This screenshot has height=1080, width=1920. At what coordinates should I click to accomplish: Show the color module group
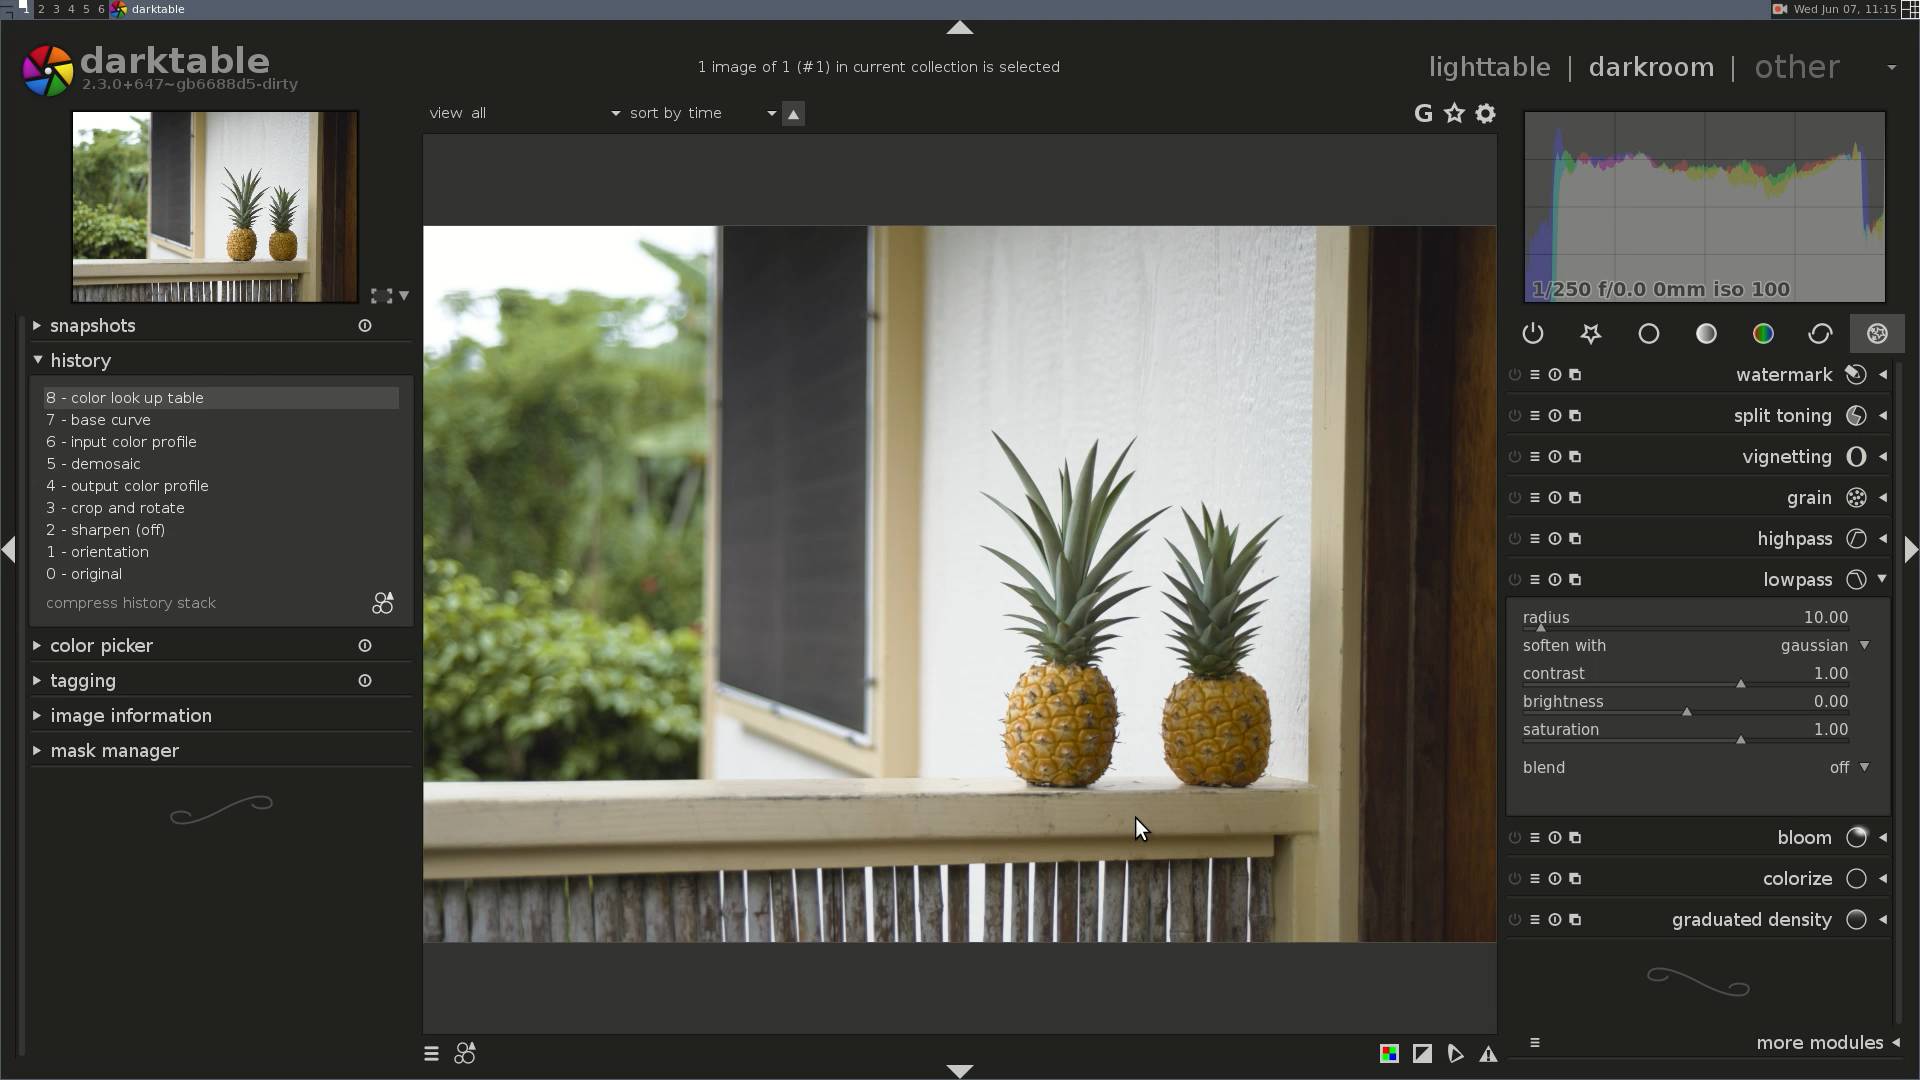(1763, 334)
